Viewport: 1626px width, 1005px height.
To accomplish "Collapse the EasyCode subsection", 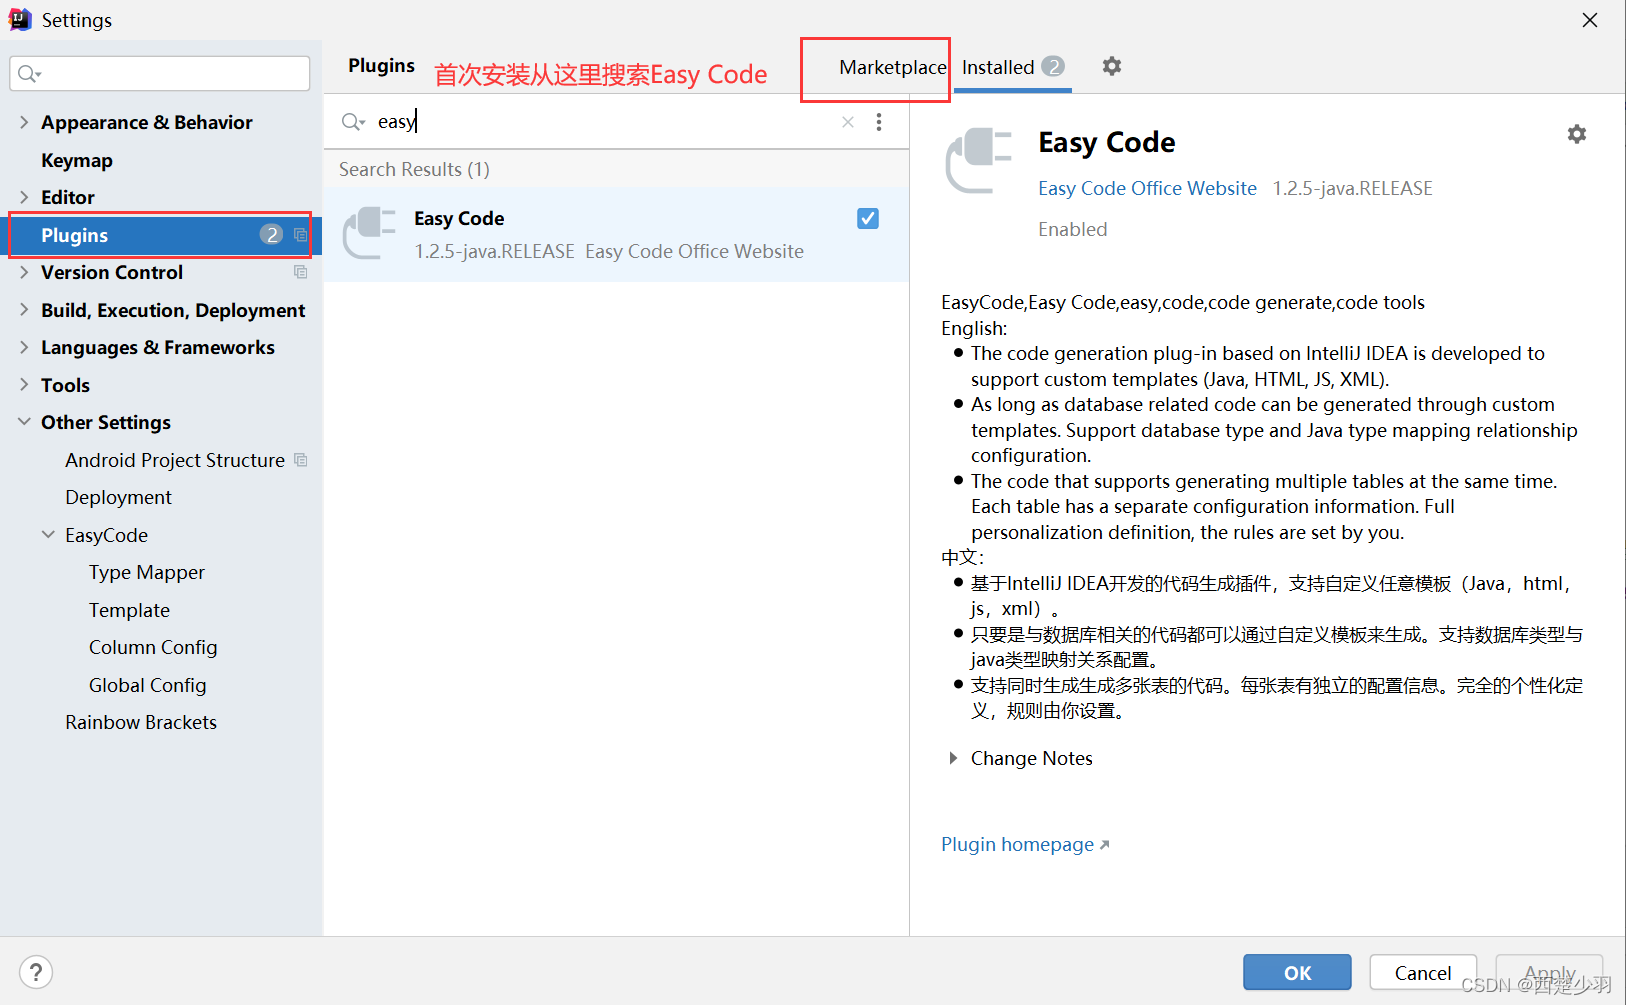I will pyautogui.click(x=48, y=535).
